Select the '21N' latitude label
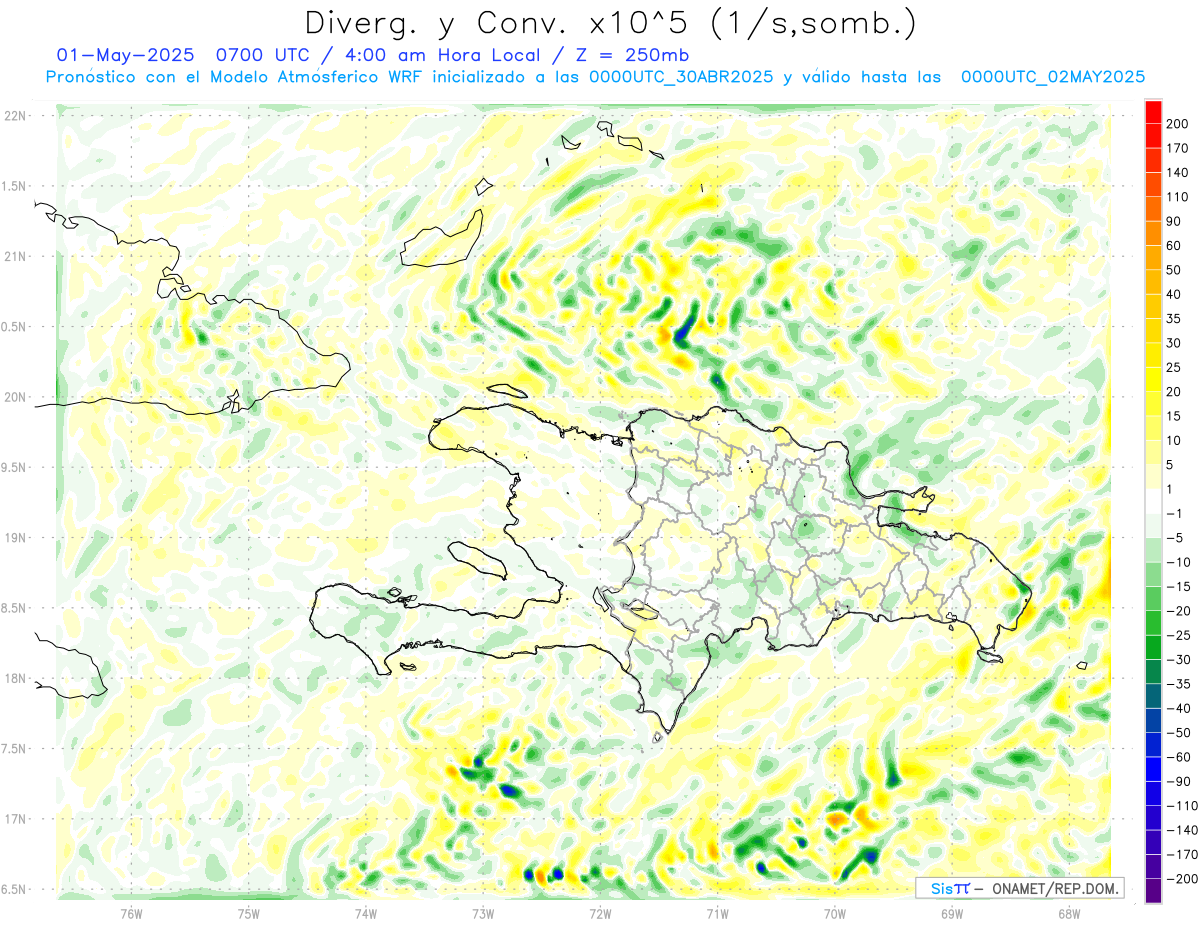Screen dimensions: 1200x927 (x=16, y=256)
